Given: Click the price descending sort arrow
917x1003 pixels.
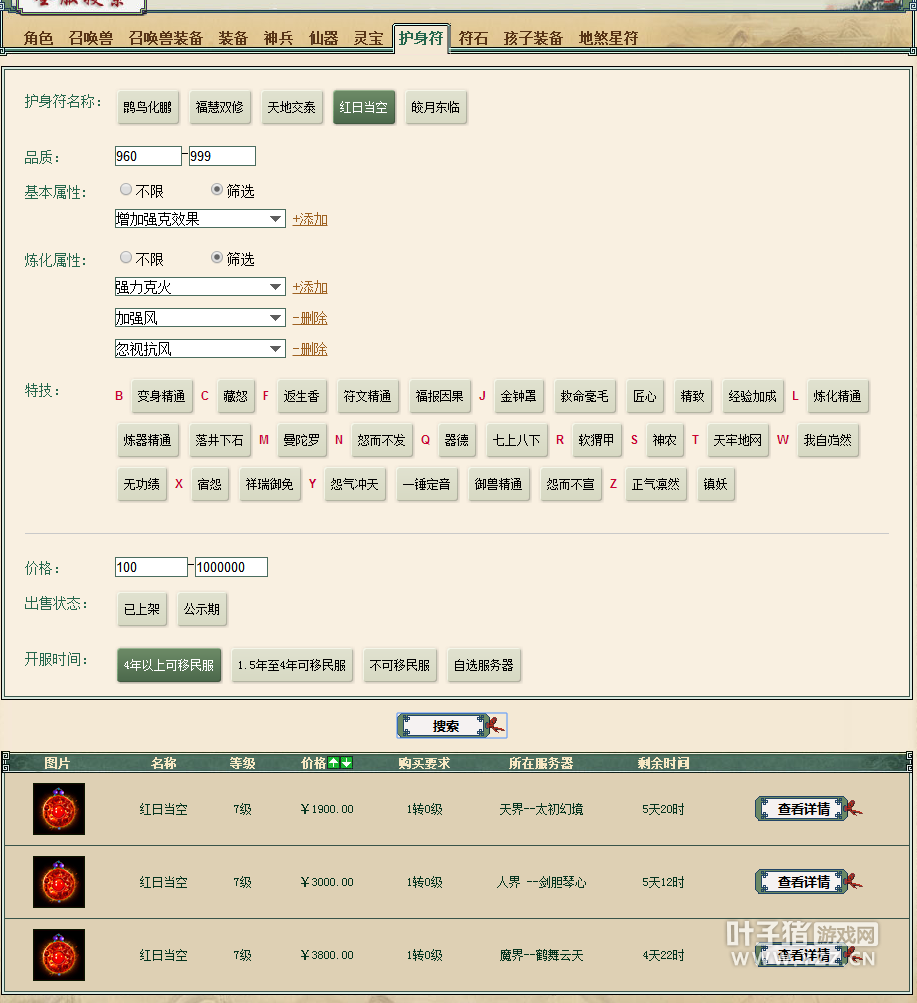Looking at the screenshot, I should pyautogui.click(x=346, y=763).
